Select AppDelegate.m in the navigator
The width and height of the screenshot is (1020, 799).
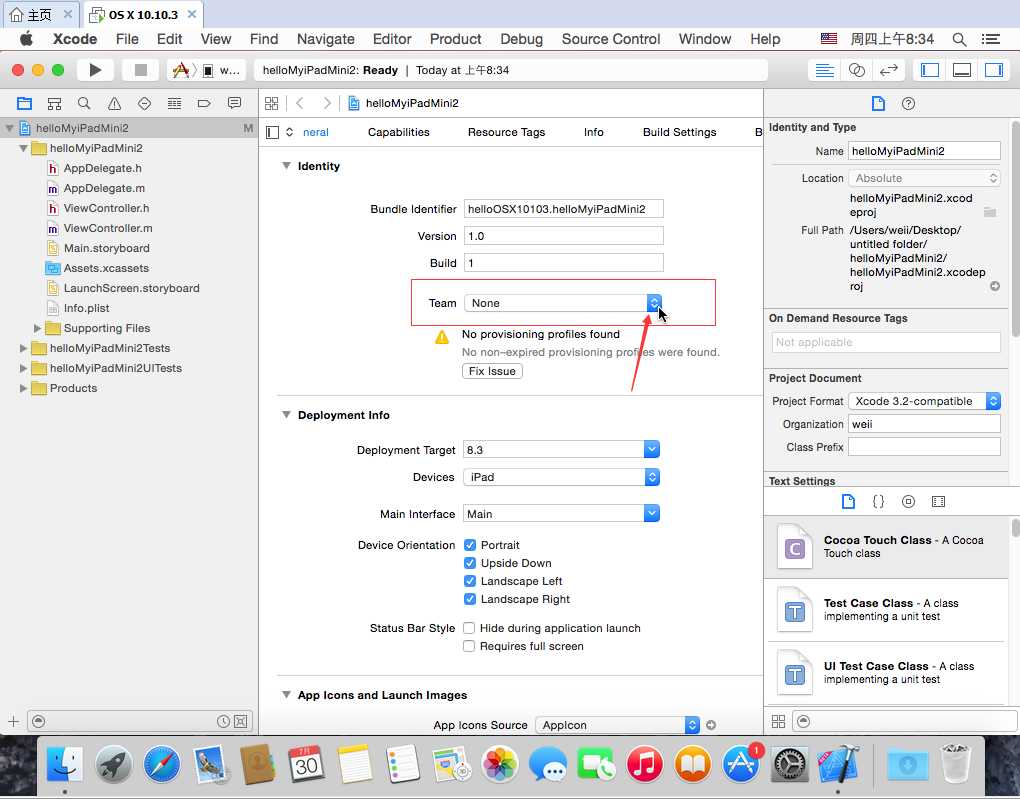[104, 188]
